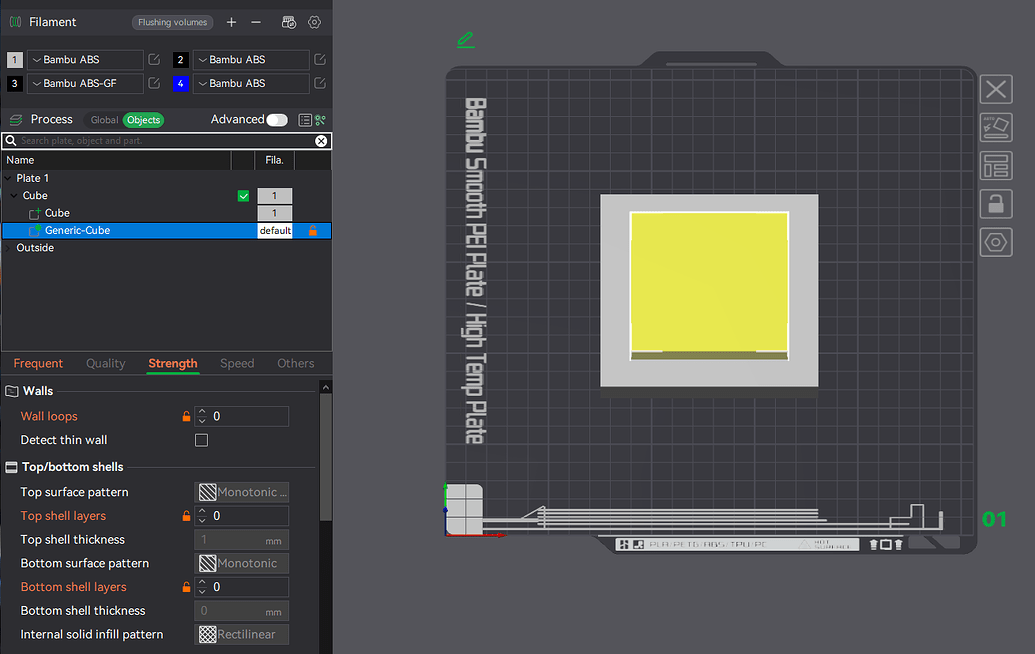Viewport: 1035px width, 654px height.
Task: Reset Wall loops via orange lock icon
Action: [186, 416]
